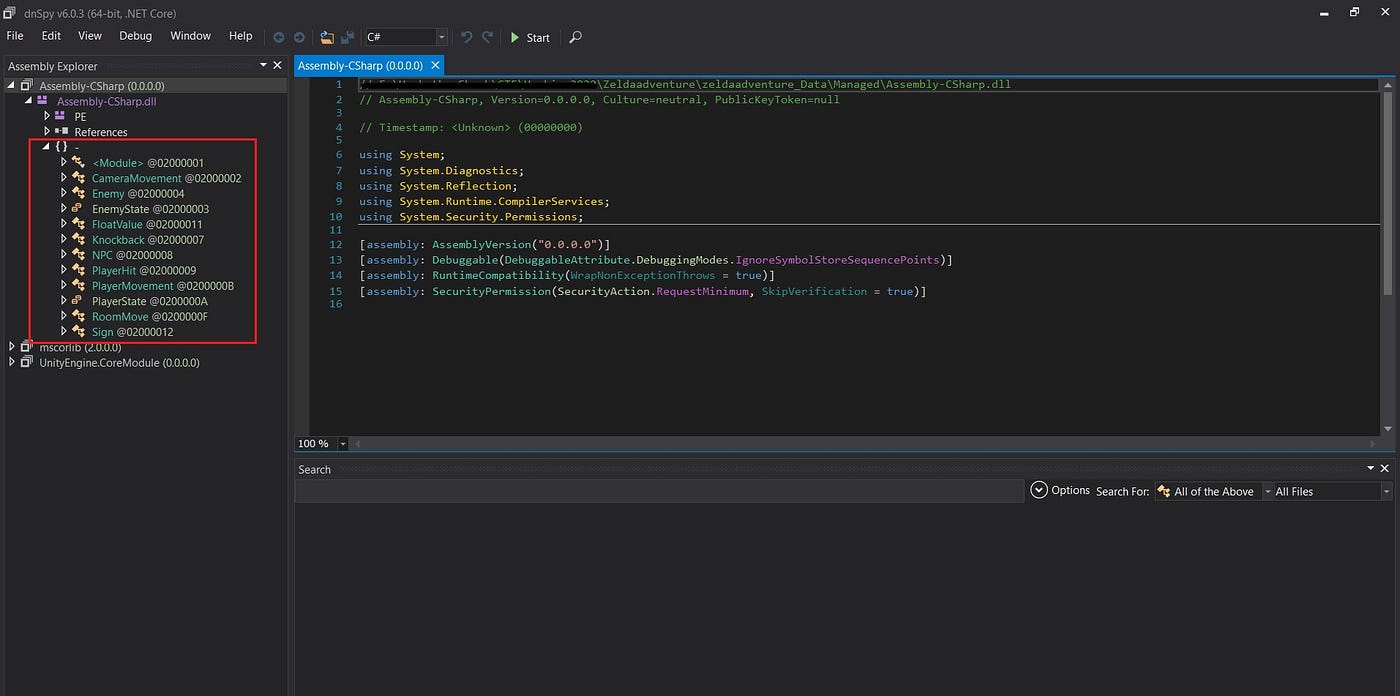Open search with the magnifier icon
The height and width of the screenshot is (696, 1400).
575,37
